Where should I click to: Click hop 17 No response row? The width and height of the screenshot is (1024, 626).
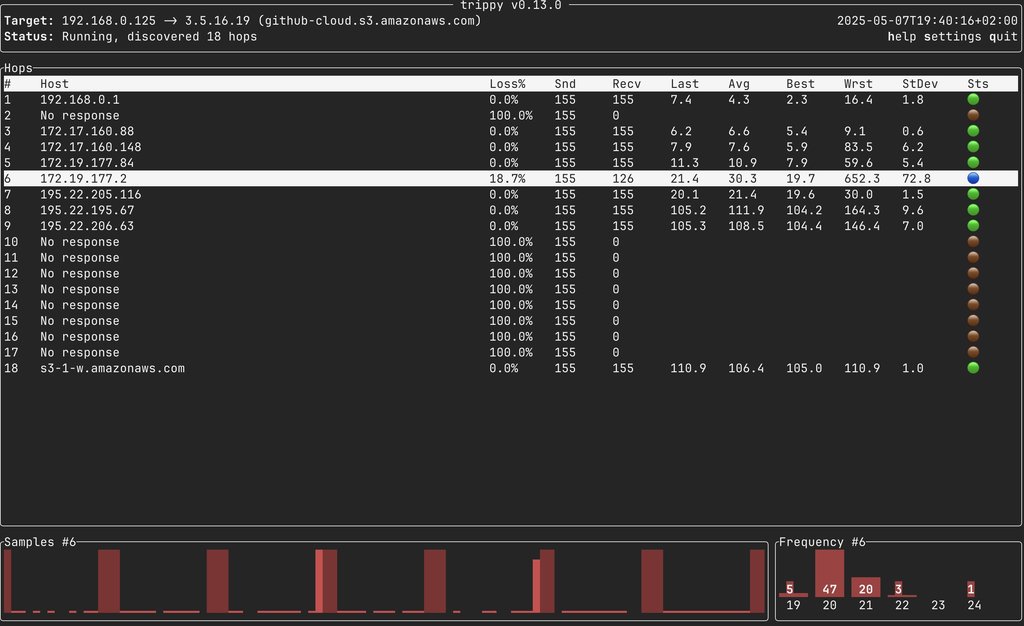pyautogui.click(x=509, y=352)
